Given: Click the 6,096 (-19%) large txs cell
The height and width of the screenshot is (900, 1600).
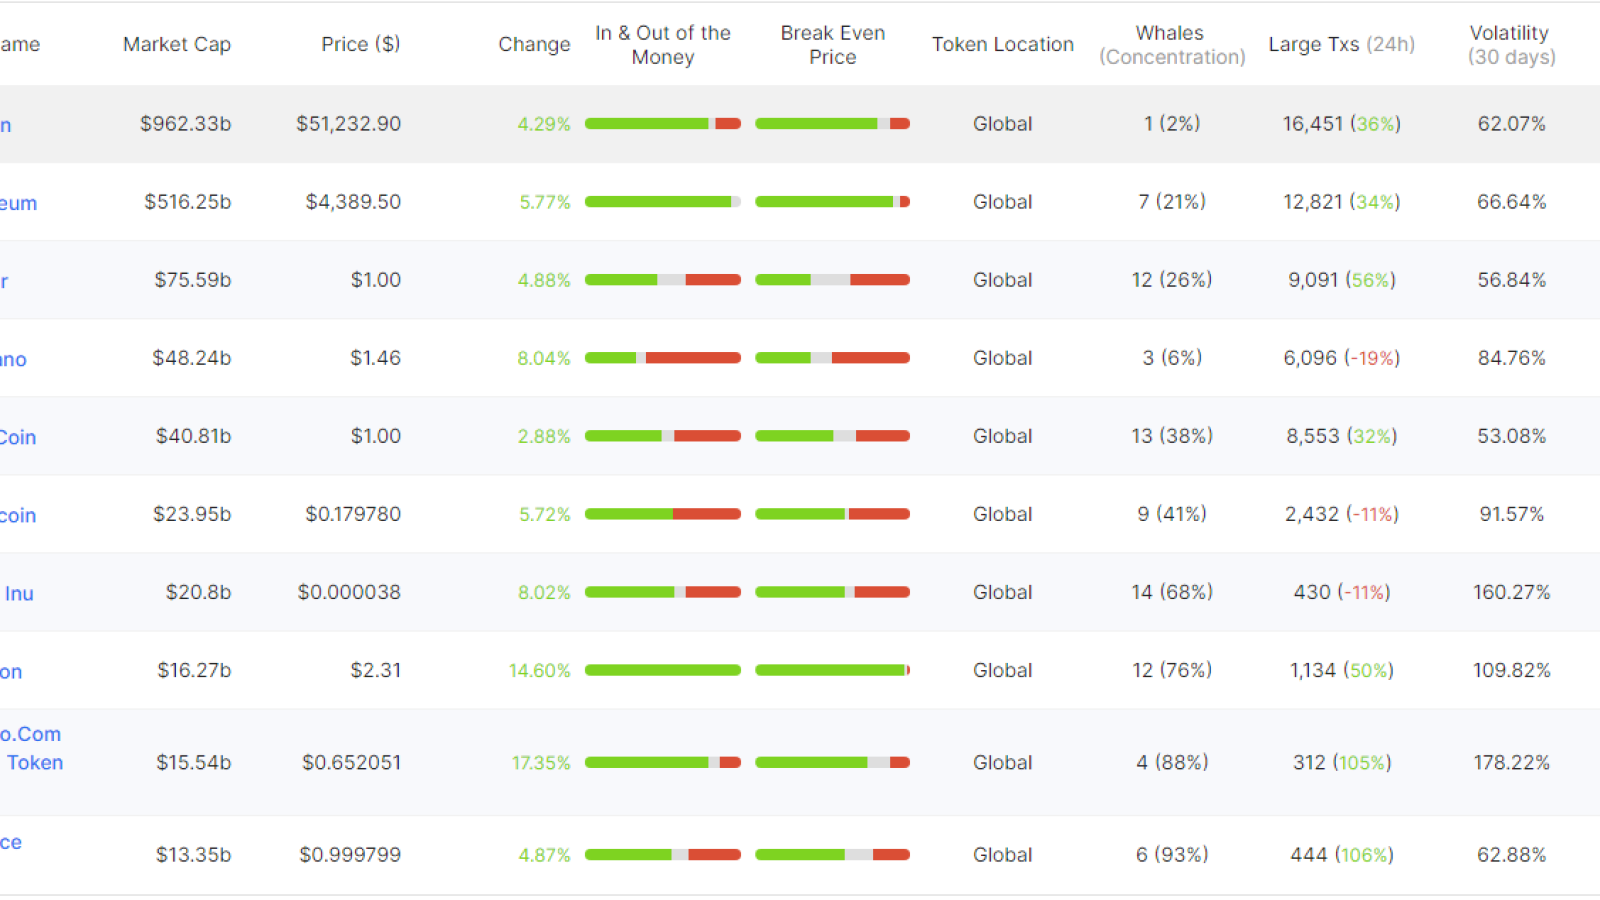Looking at the screenshot, I should [x=1342, y=358].
